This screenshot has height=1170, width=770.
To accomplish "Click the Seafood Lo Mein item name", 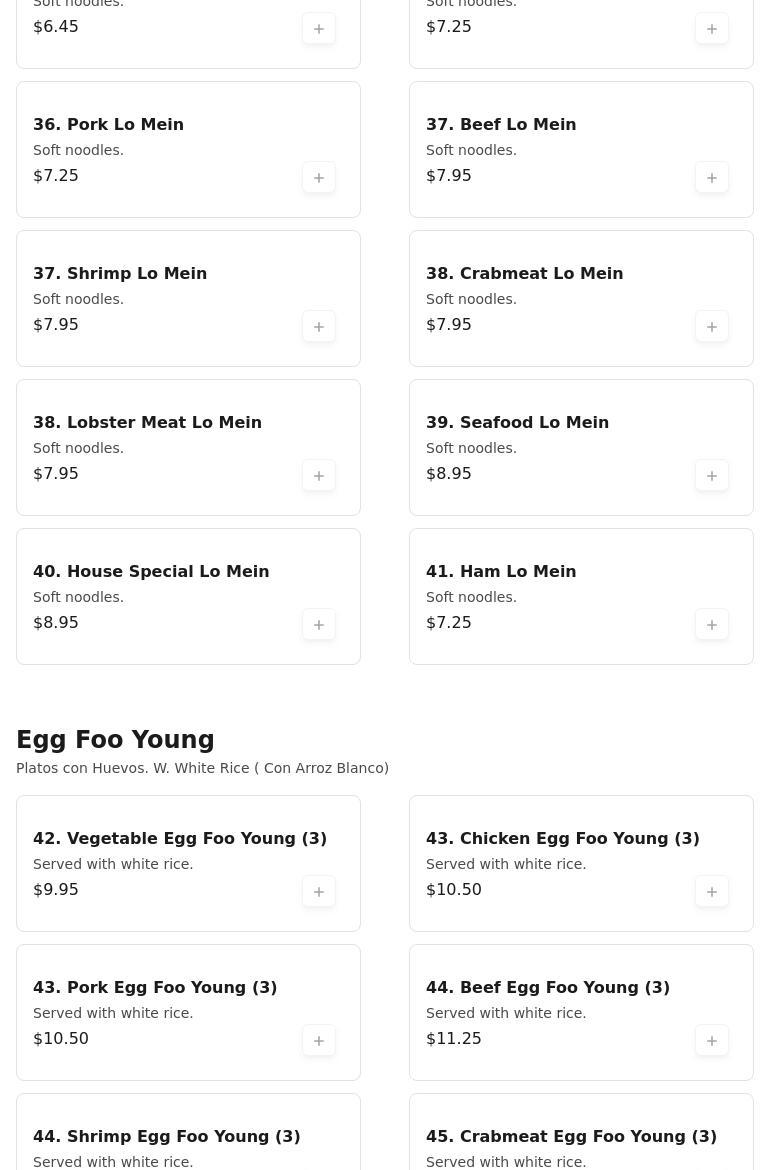I will tap(517, 422).
